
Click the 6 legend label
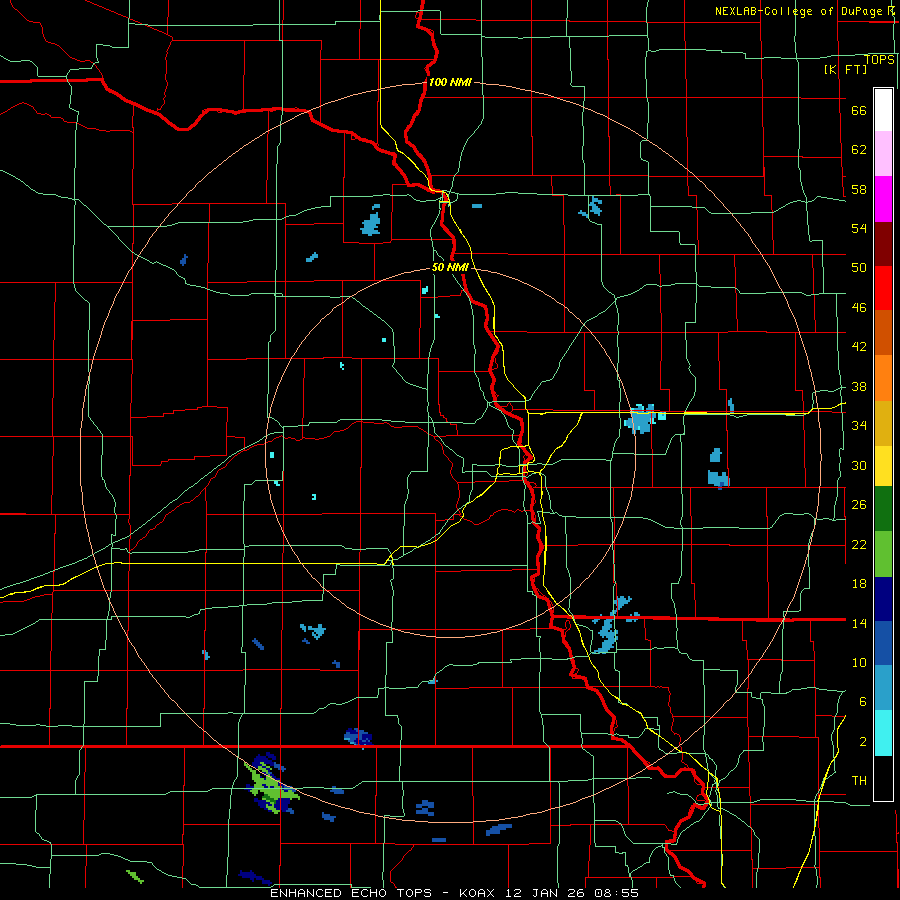click(x=862, y=701)
